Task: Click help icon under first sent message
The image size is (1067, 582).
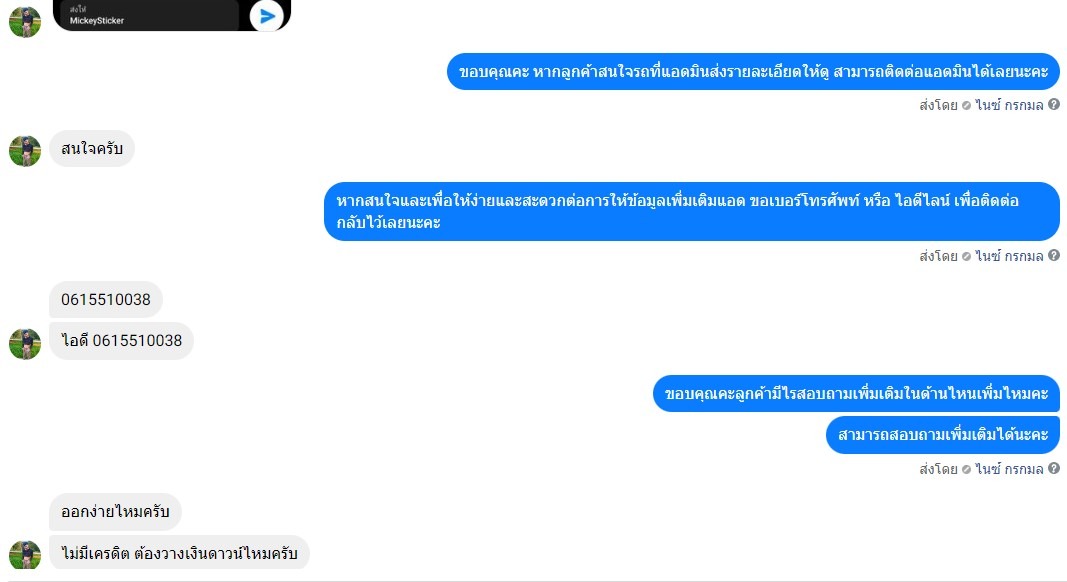Action: [1053, 104]
